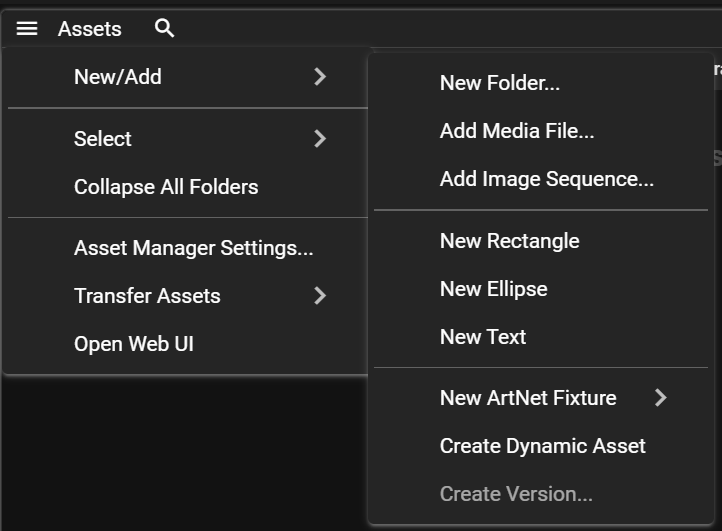Open Asset Manager Settings
The height and width of the screenshot is (531, 722).
[193, 248]
